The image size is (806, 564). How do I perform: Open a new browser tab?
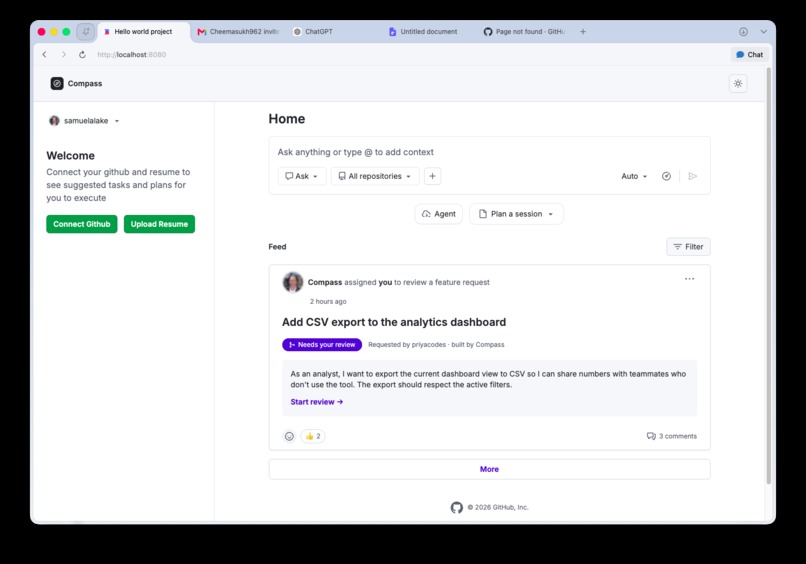[x=583, y=31]
